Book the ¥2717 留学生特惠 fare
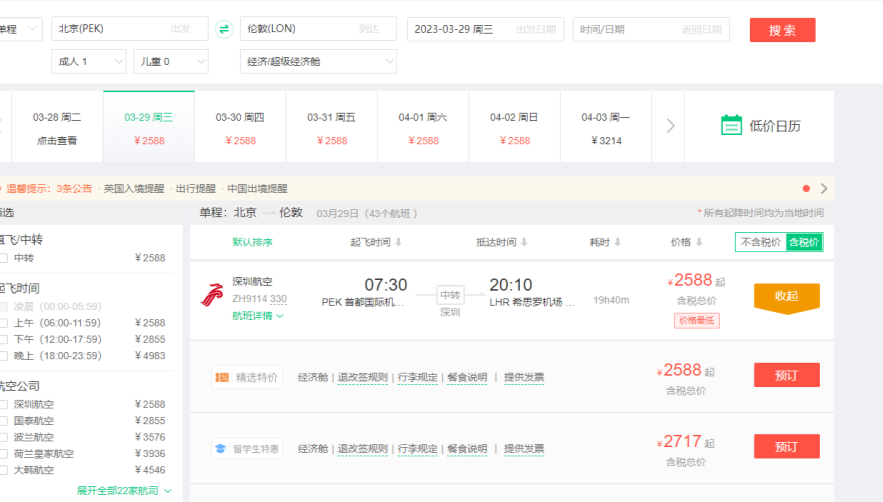 tap(787, 447)
